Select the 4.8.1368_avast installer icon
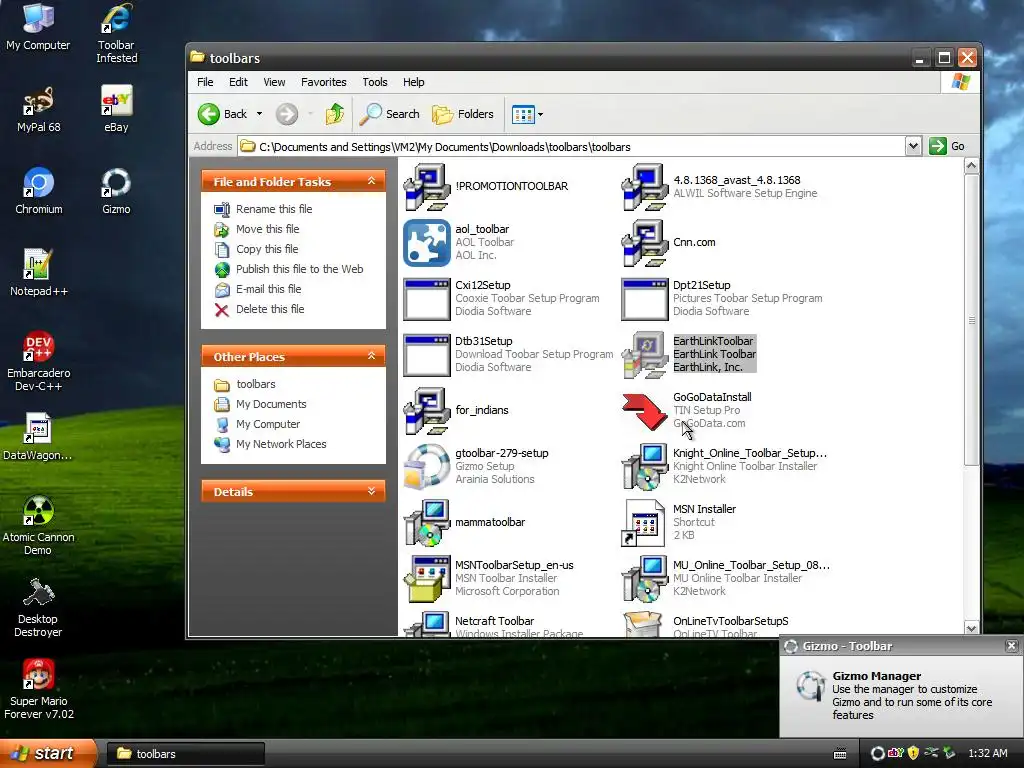Image resolution: width=1024 pixels, height=768 pixels. (x=645, y=187)
